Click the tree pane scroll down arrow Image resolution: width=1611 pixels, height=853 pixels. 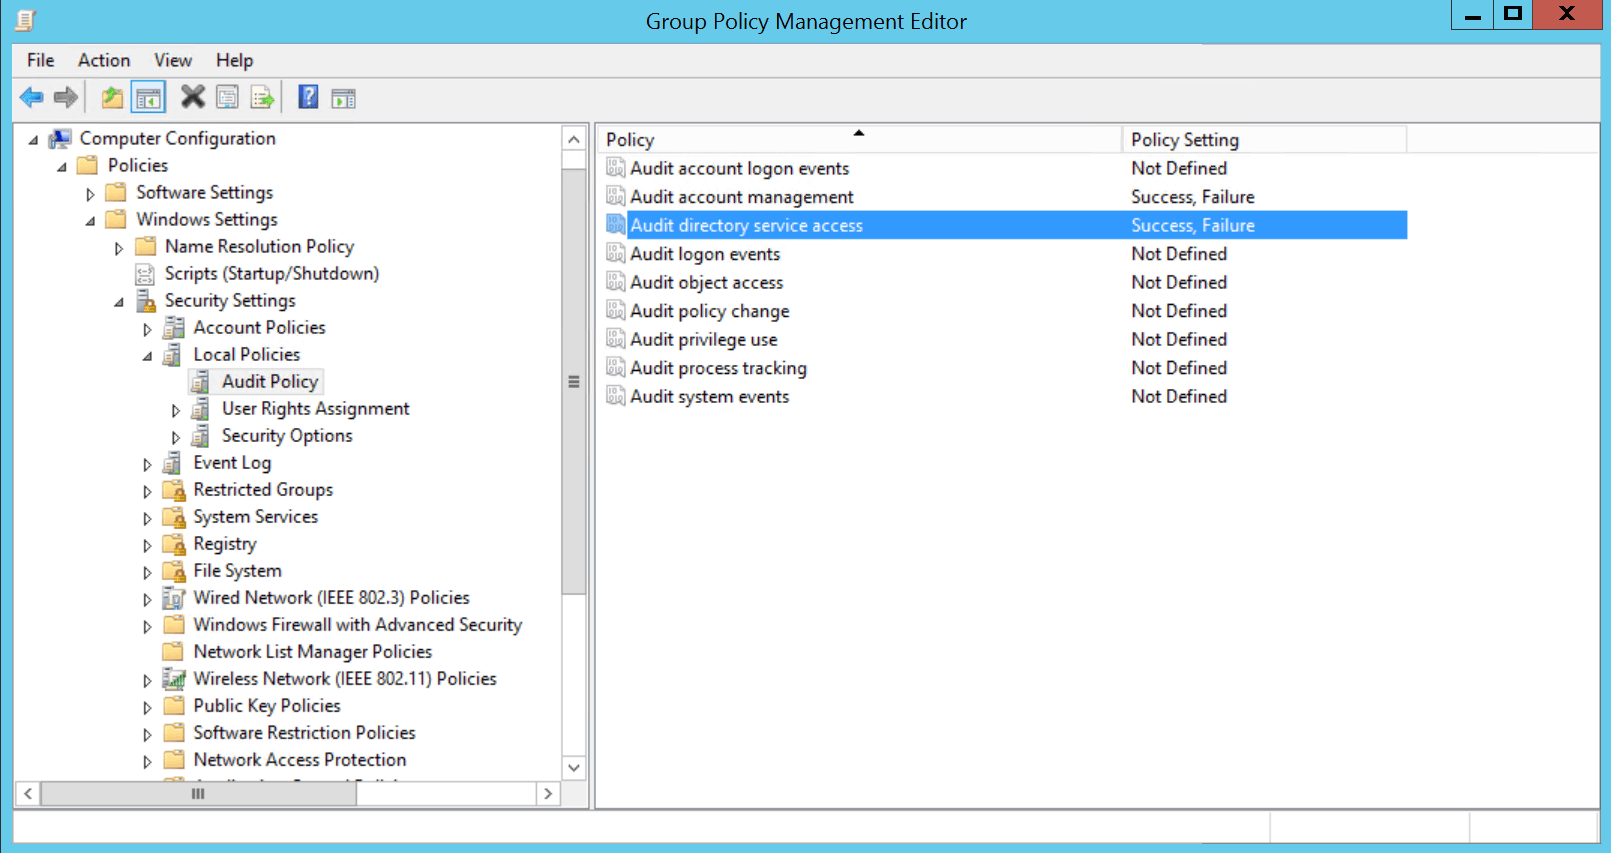(574, 768)
